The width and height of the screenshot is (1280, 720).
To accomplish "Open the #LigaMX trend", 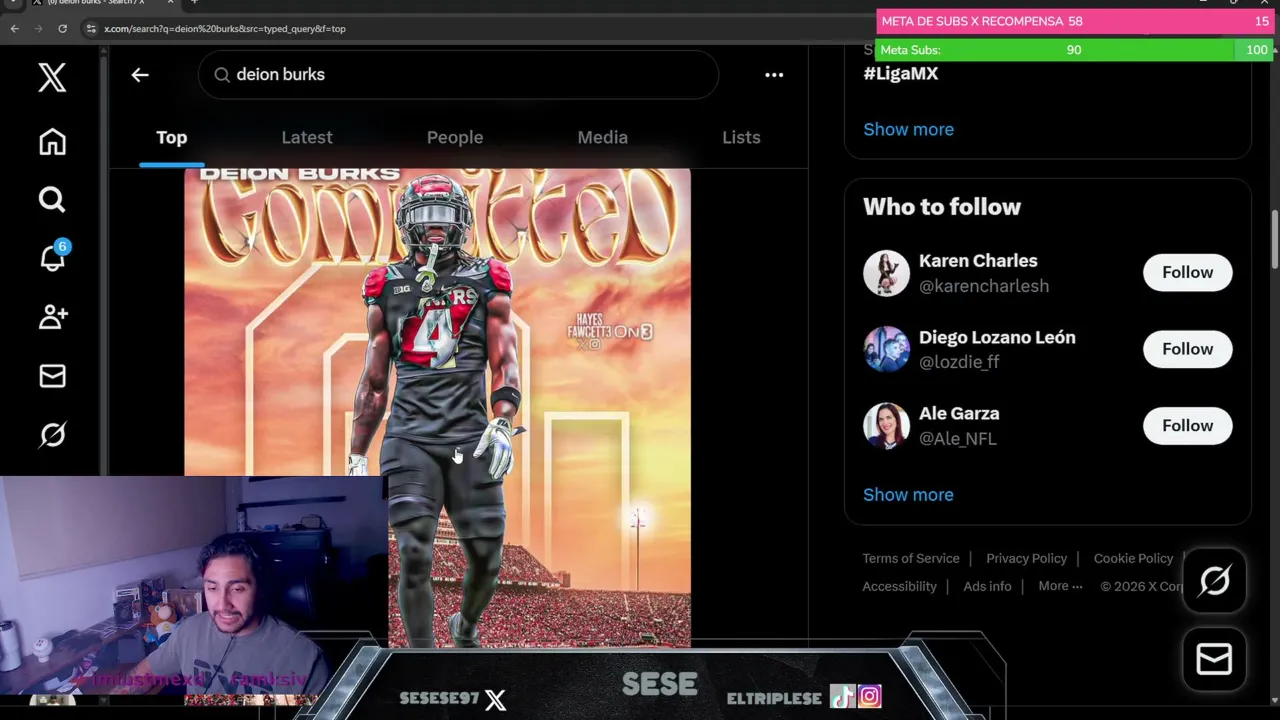I will point(900,73).
